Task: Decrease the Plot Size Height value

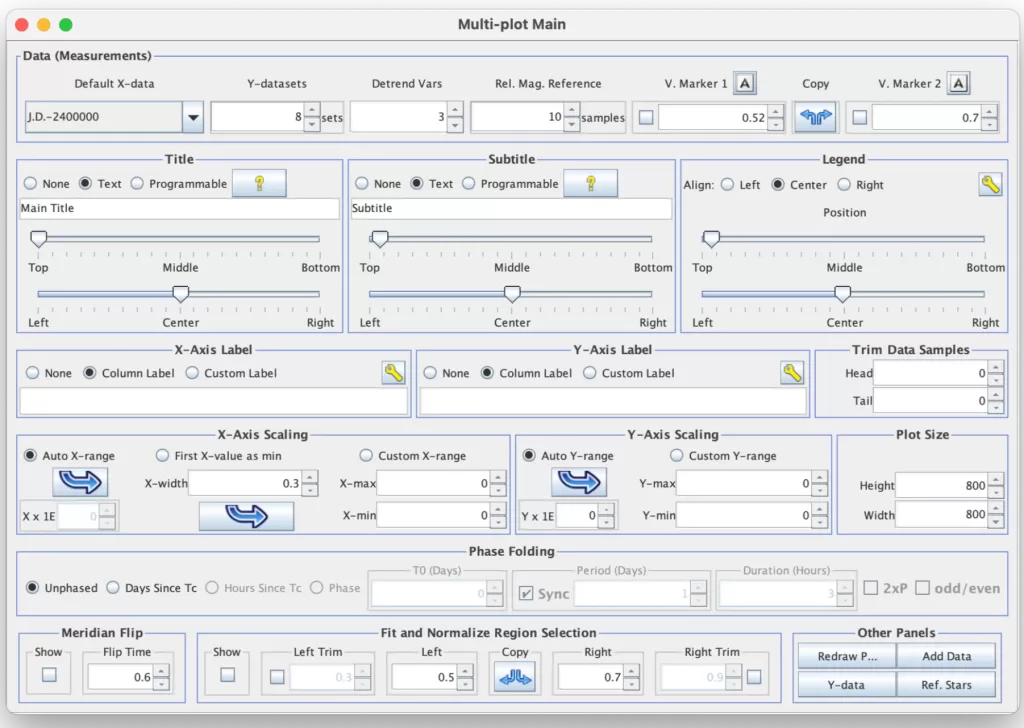Action: [995, 491]
